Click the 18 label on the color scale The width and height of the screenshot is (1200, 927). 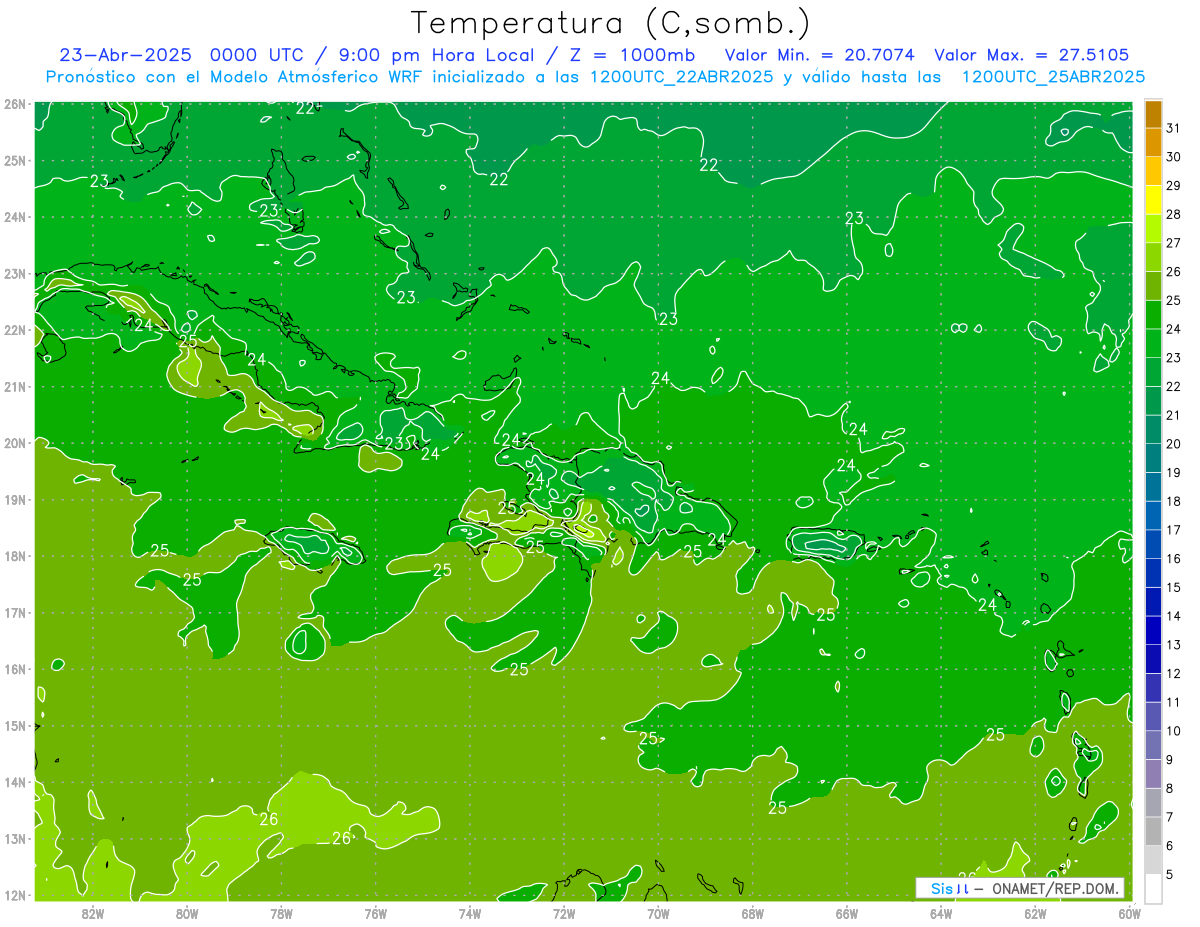(x=1174, y=501)
